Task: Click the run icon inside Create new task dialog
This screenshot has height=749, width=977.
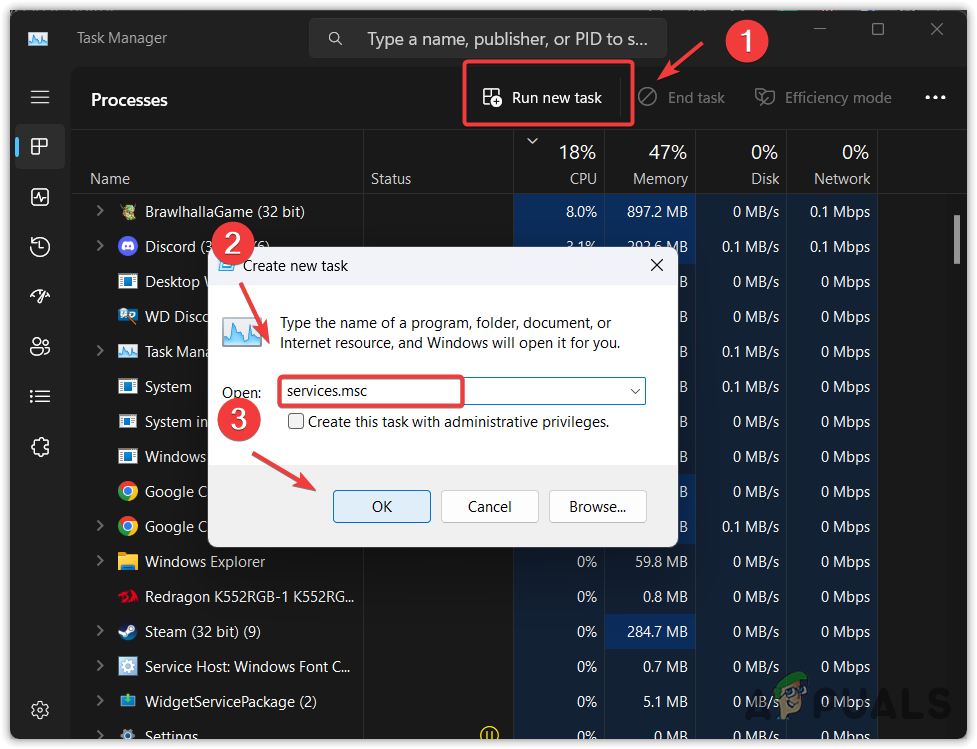Action: 242,332
